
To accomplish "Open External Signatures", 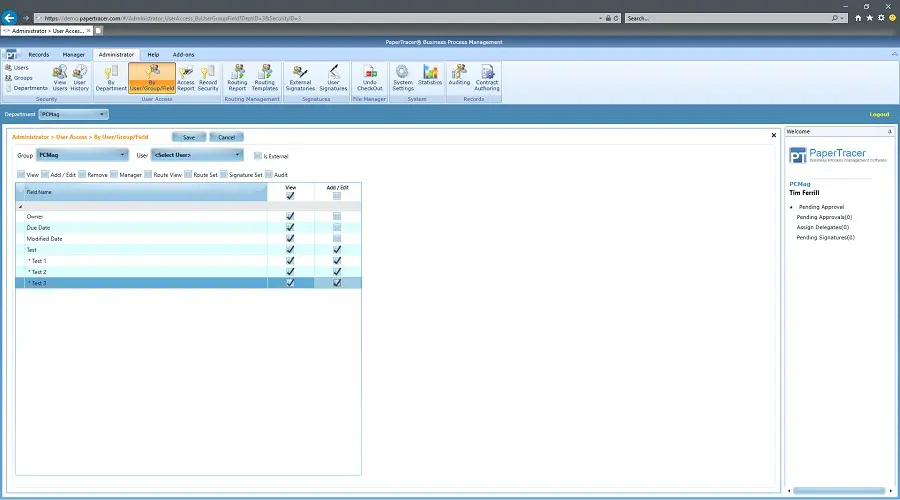I will point(300,77).
